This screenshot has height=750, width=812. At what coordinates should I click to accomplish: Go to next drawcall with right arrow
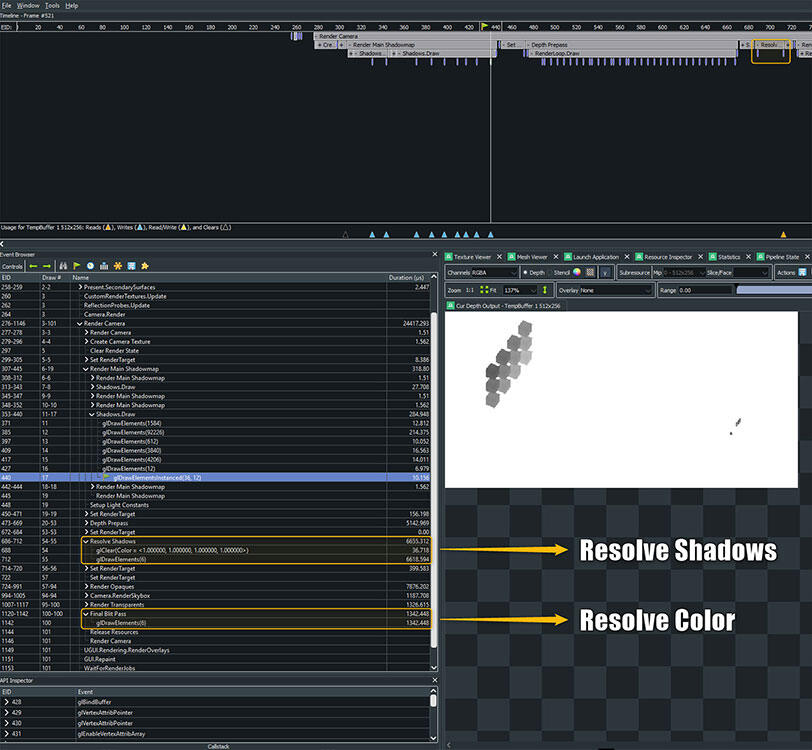pos(47,266)
